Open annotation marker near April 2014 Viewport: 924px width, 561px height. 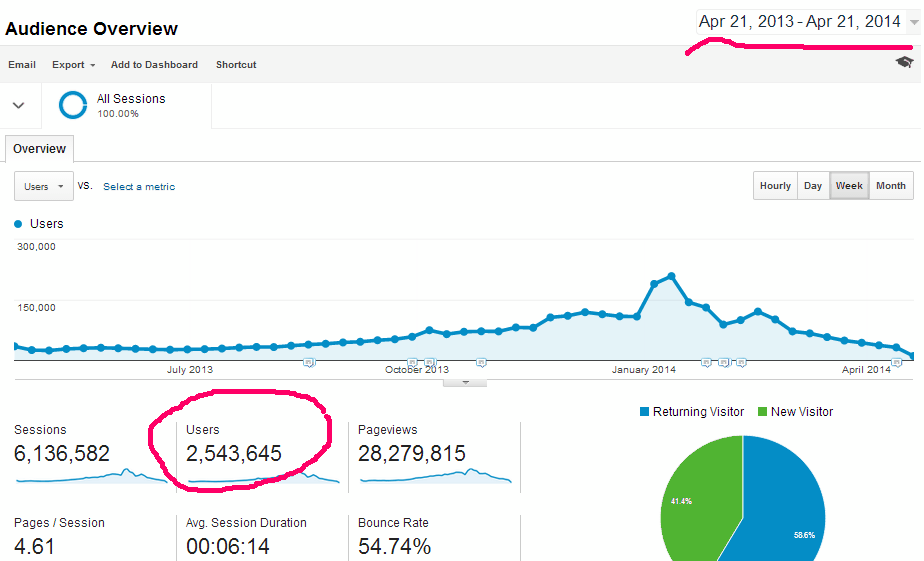[896, 363]
